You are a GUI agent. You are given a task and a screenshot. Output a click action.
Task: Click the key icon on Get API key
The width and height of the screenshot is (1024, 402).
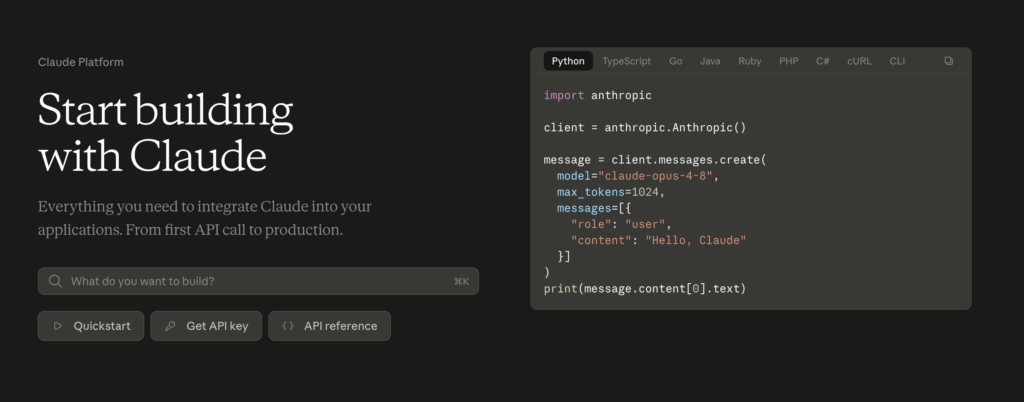pos(170,326)
